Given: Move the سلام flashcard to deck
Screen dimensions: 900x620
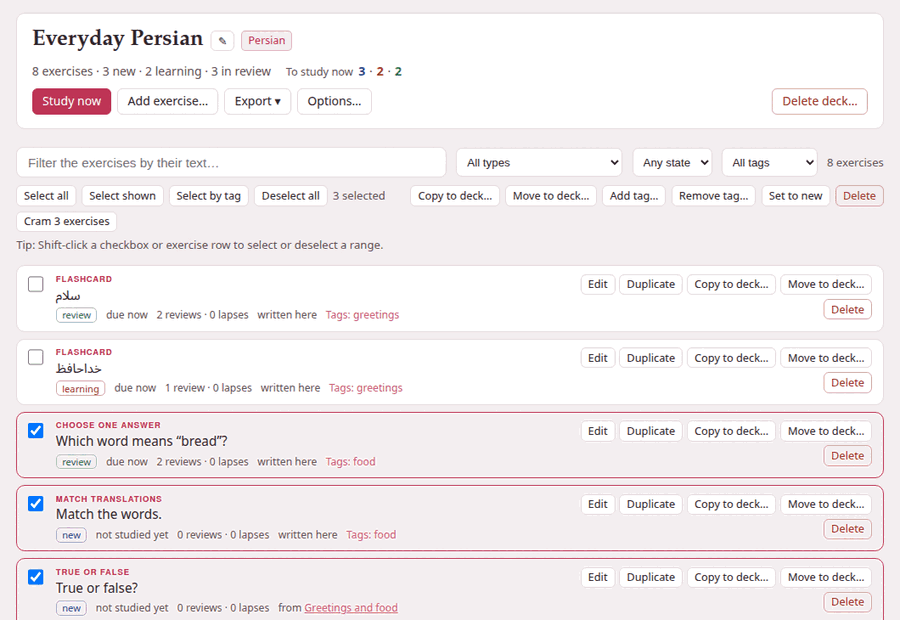Looking at the screenshot, I should point(826,284).
